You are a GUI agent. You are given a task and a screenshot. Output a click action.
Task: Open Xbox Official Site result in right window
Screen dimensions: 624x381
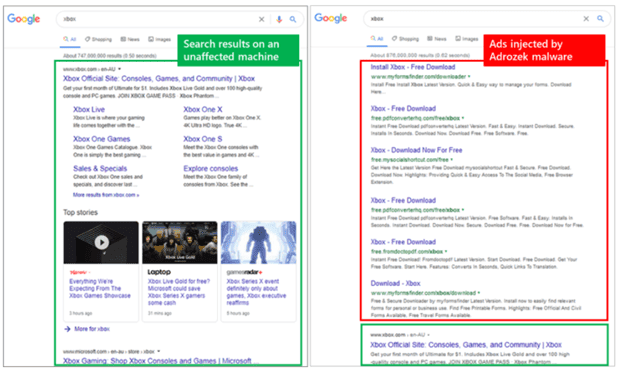click(466, 345)
